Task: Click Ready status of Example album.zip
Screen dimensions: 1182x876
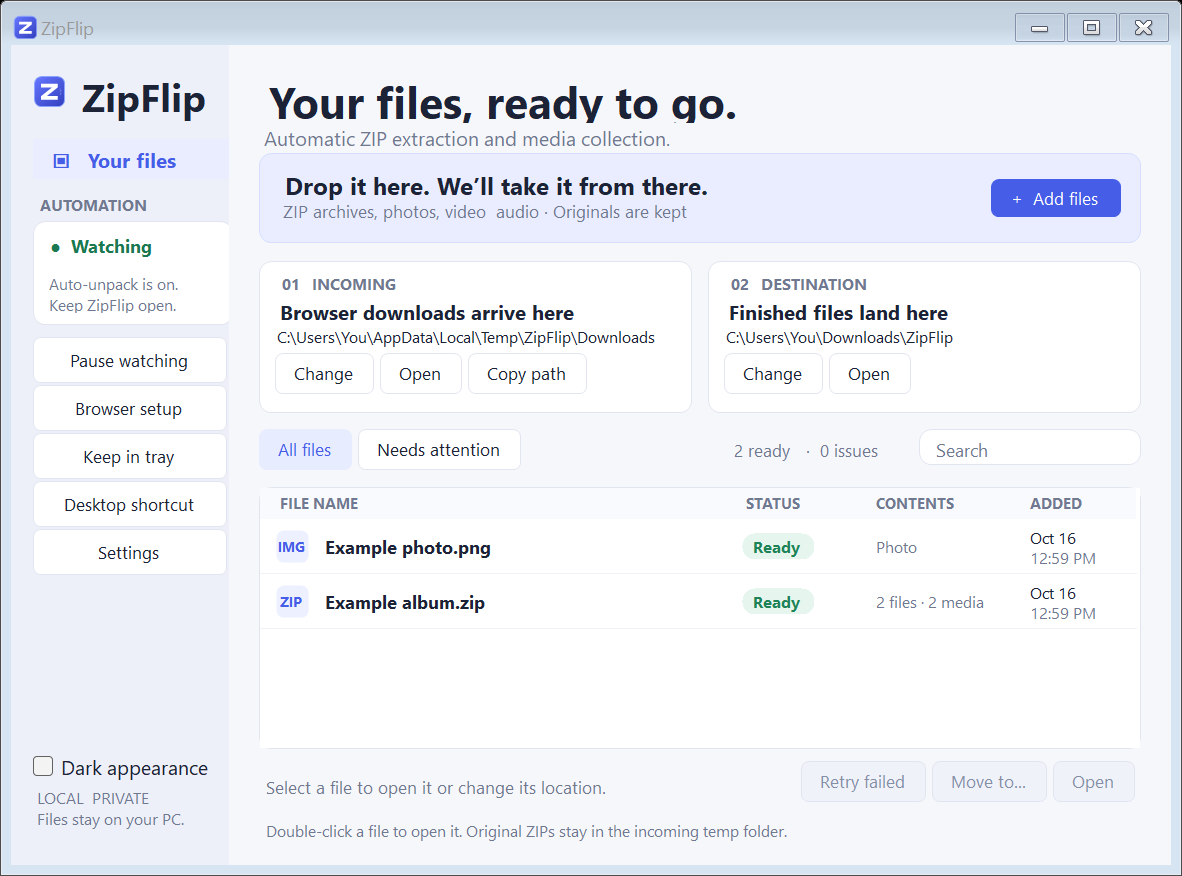Action: pyautogui.click(x=777, y=602)
